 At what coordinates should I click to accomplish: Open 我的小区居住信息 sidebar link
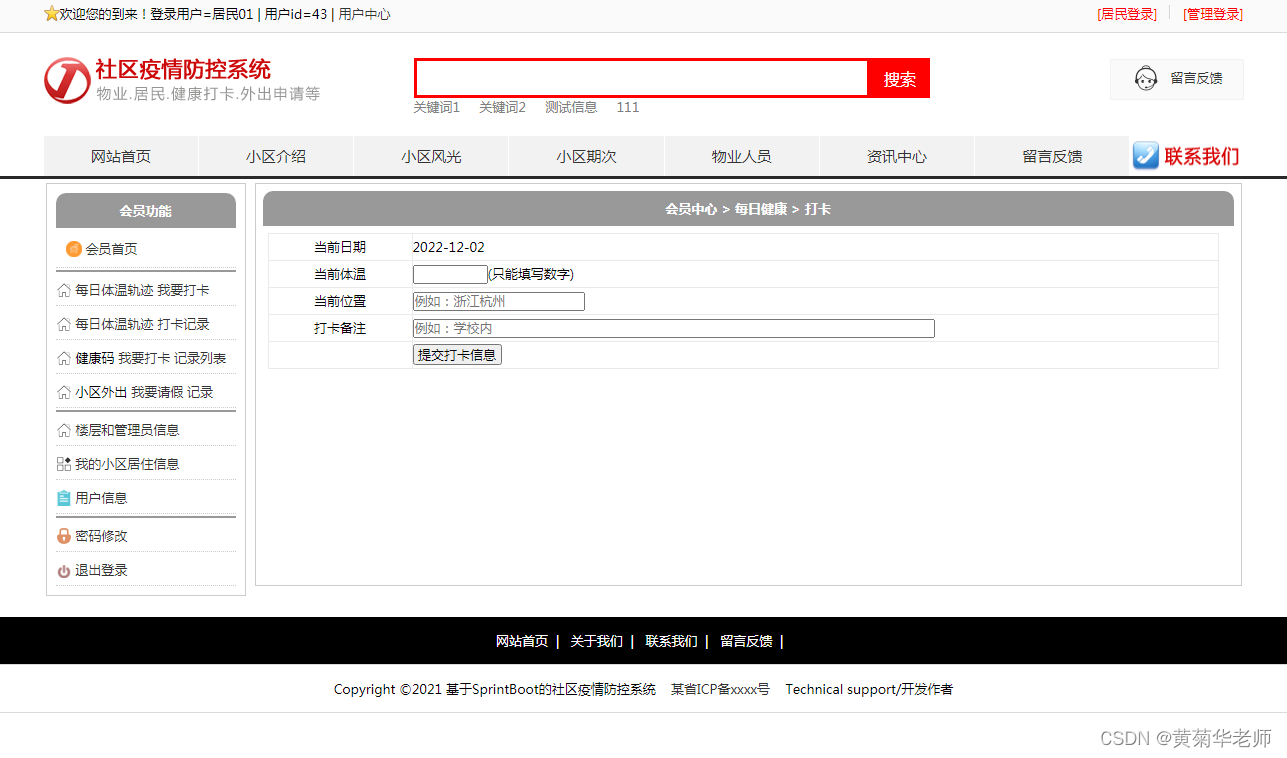tap(127, 464)
